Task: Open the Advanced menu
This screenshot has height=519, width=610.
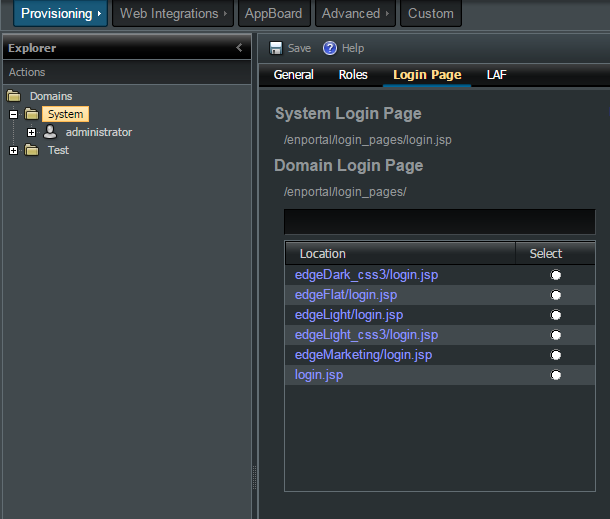Action: click(x=355, y=13)
